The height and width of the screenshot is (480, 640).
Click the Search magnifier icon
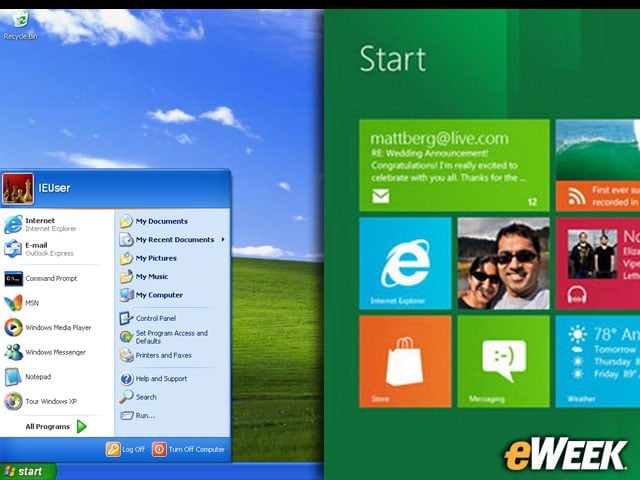tap(126, 397)
